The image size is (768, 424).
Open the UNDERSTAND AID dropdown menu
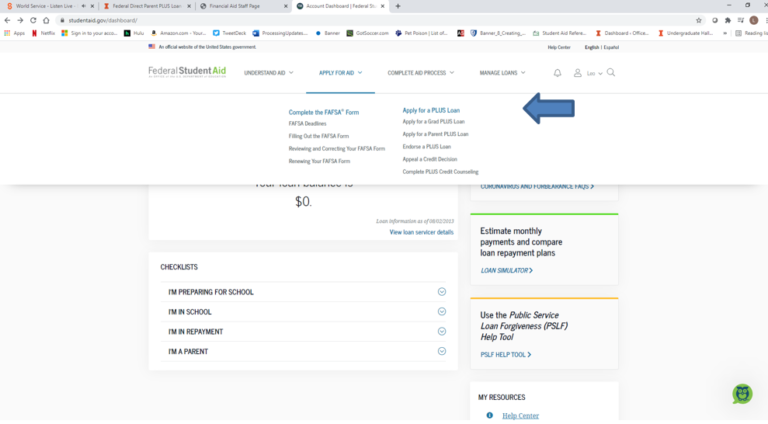tap(268, 73)
